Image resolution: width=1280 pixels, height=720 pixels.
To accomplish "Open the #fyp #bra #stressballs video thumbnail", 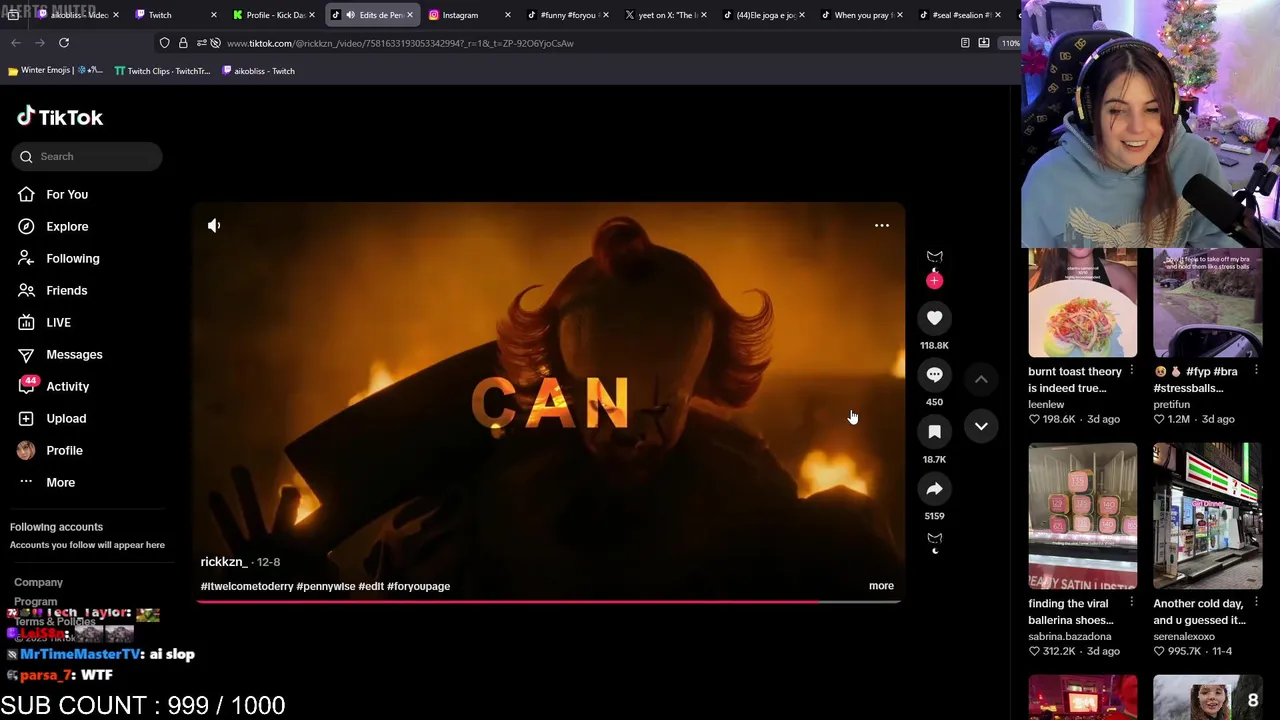I will click(x=1207, y=302).
